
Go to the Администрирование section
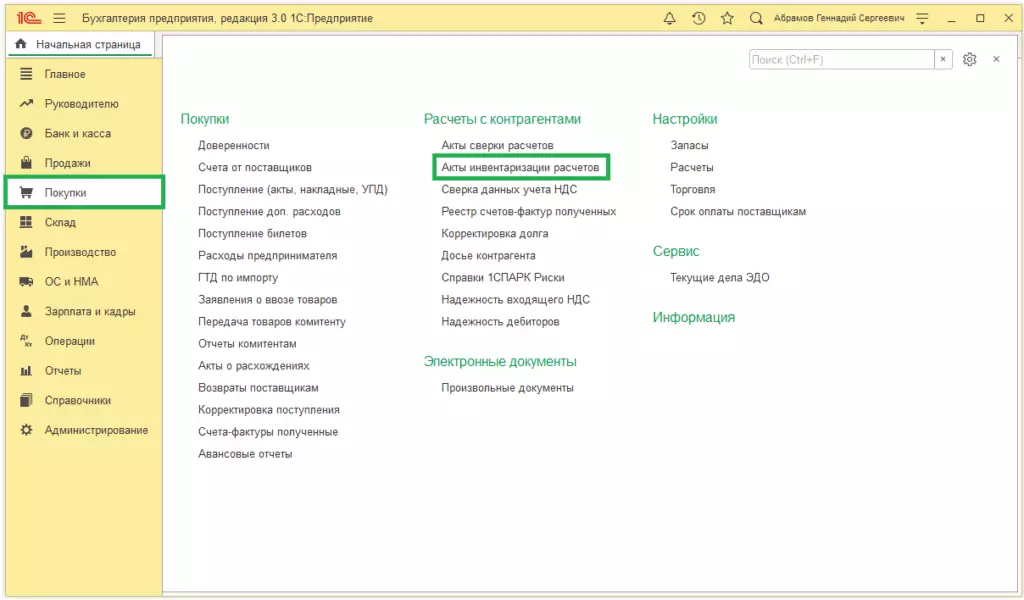click(x=96, y=430)
